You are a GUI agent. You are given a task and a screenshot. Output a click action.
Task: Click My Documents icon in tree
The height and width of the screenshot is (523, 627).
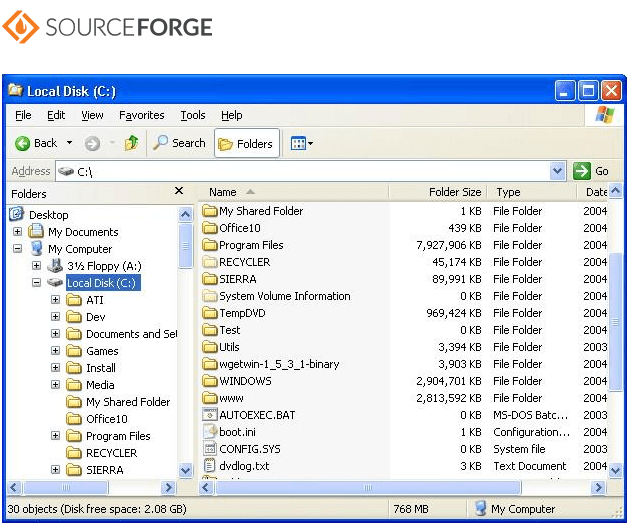36,231
